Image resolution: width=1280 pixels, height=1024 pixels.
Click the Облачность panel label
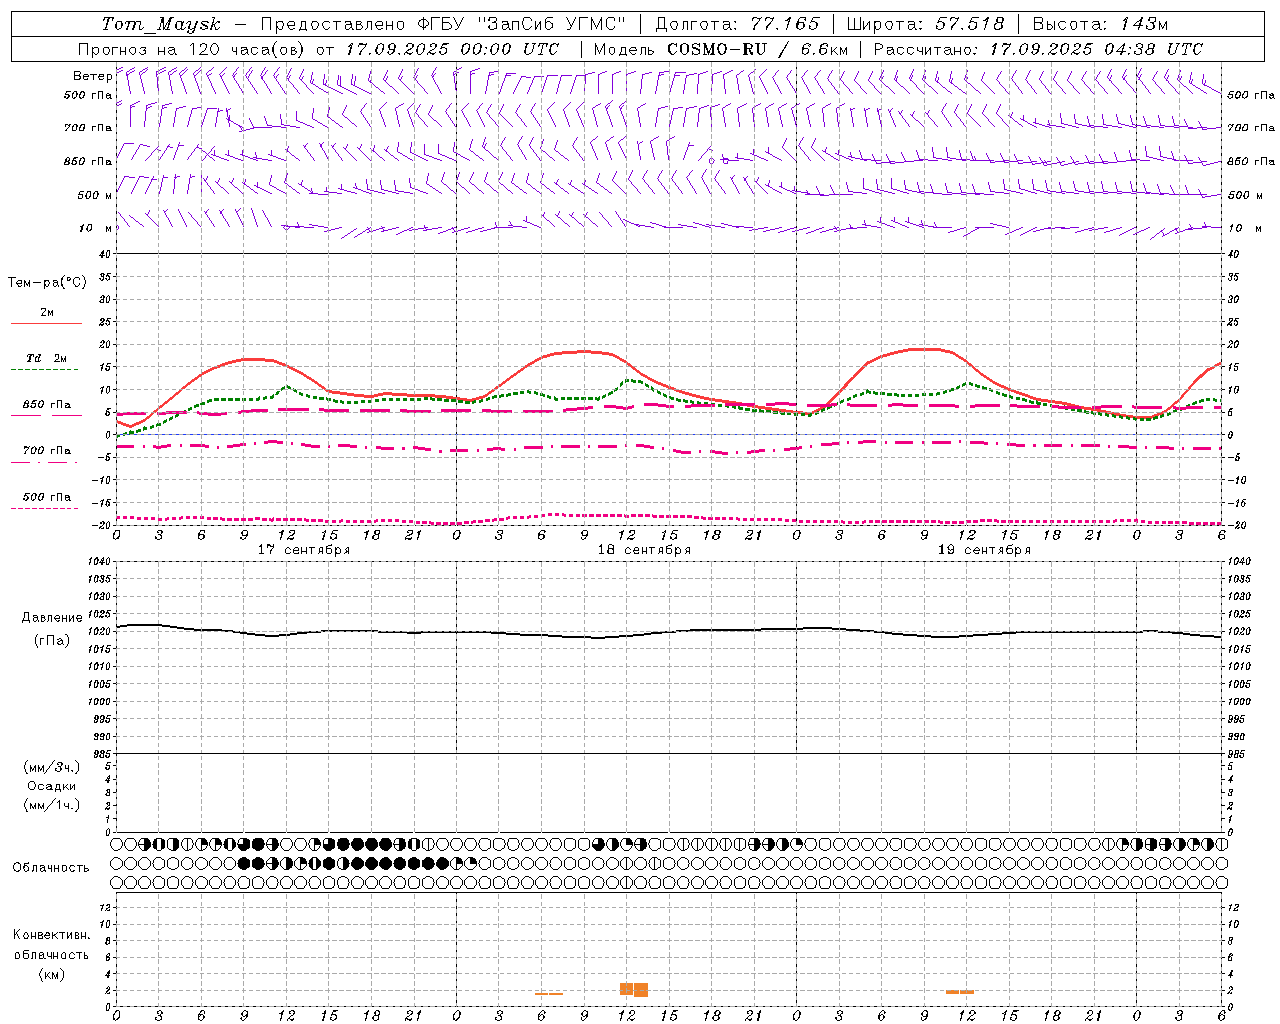tap(51, 867)
